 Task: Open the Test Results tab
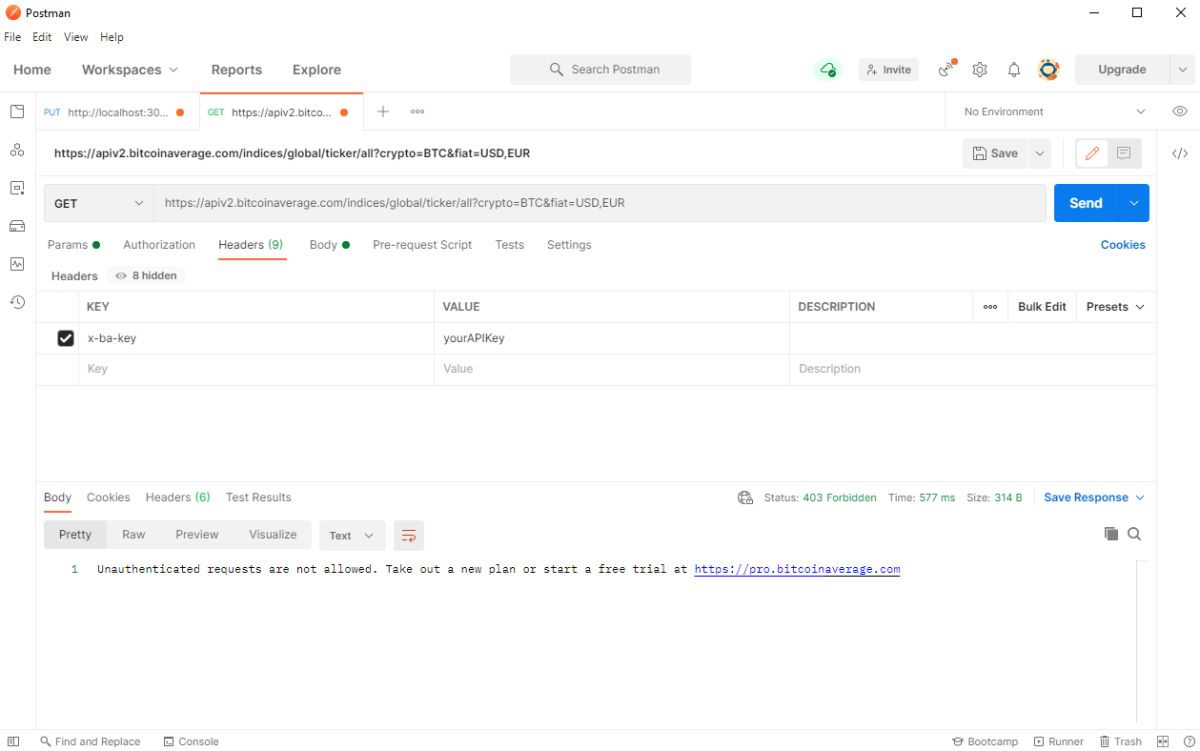coord(258,497)
